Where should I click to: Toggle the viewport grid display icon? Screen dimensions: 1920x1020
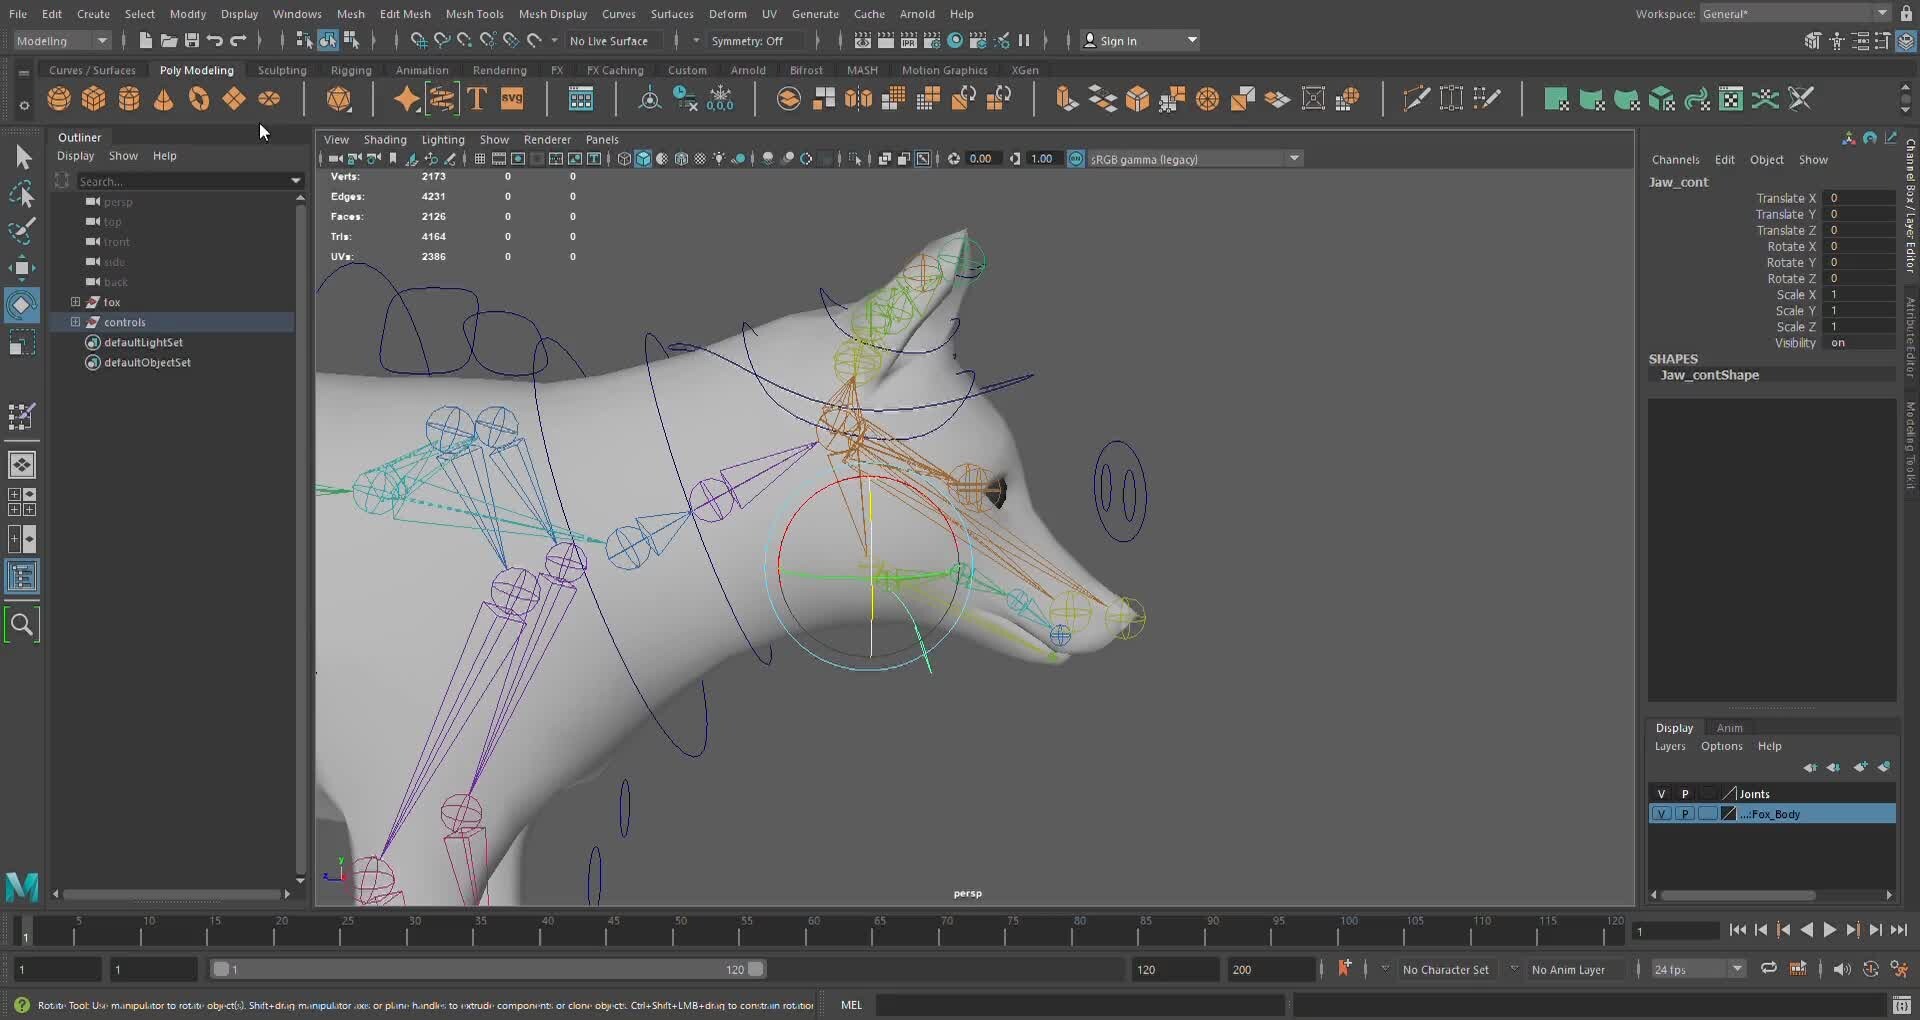[480, 158]
